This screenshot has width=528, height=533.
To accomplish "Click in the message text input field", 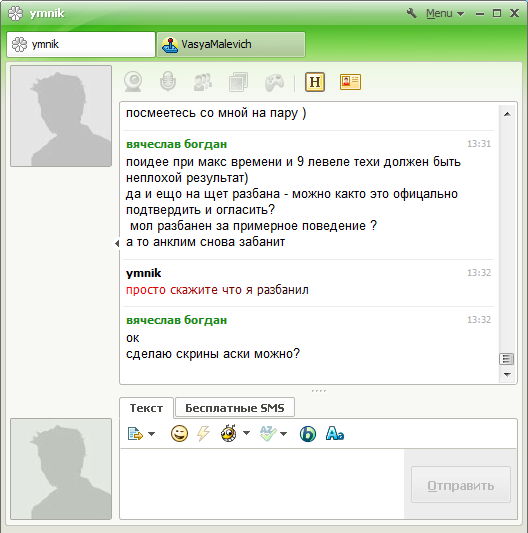I will tap(262, 483).
